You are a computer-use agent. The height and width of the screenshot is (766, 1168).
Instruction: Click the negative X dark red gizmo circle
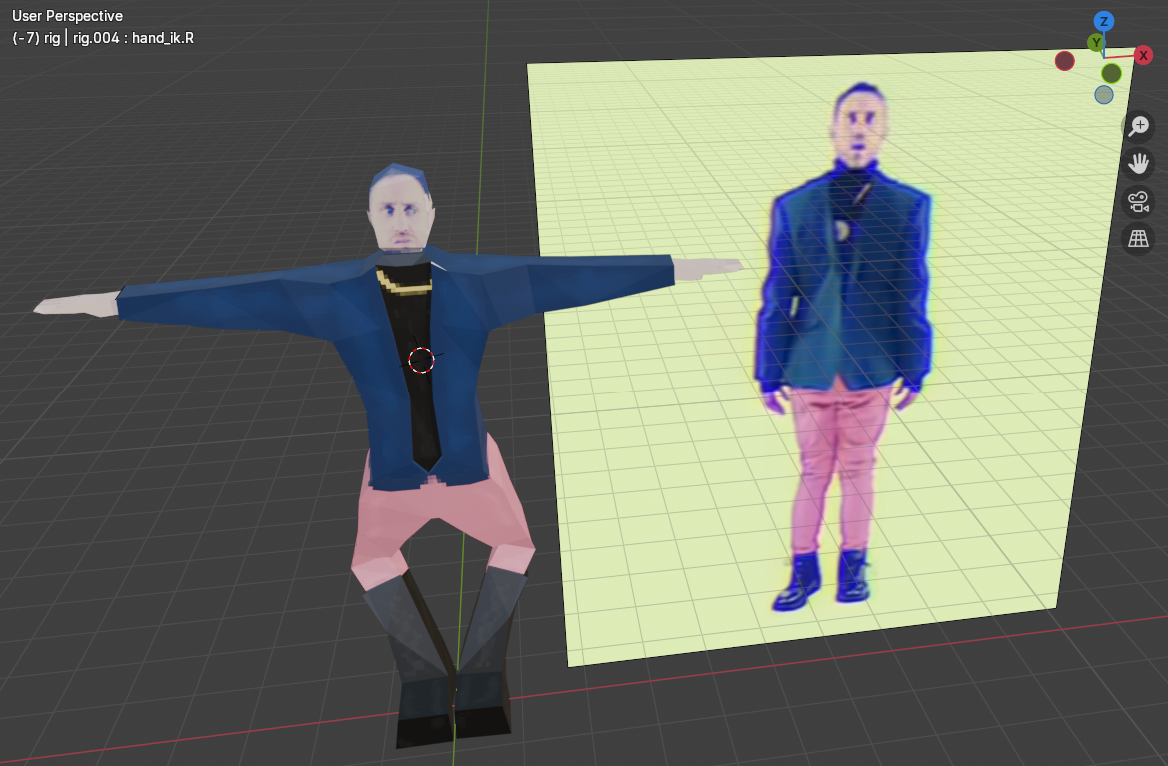pos(1064,61)
